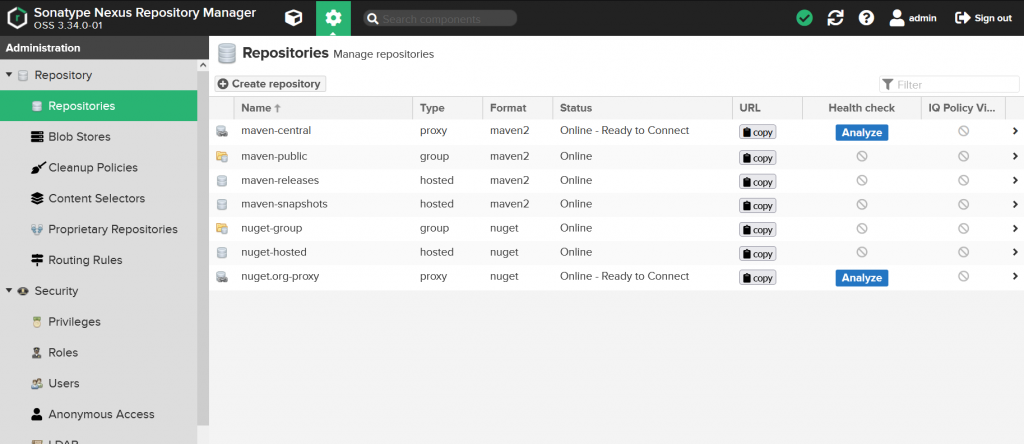1024x444 pixels.
Task: Click disabled health check icon for maven-public
Action: [x=861, y=156]
